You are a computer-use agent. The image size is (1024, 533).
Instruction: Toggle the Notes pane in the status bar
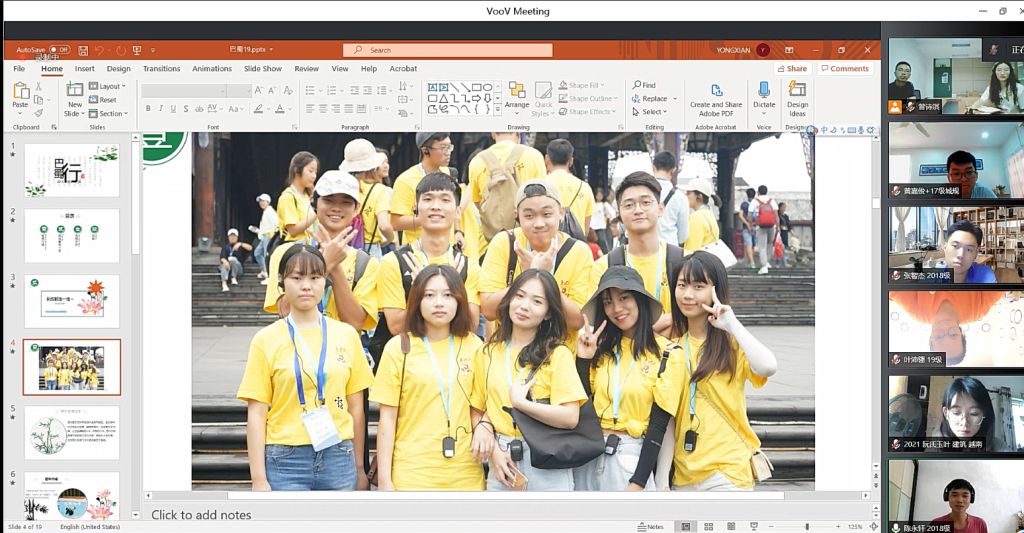(650, 526)
